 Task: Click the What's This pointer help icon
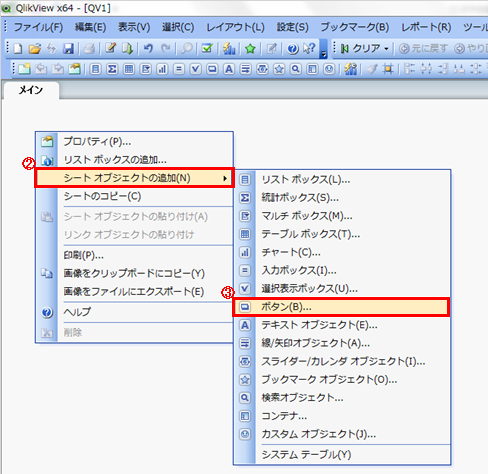point(309,49)
